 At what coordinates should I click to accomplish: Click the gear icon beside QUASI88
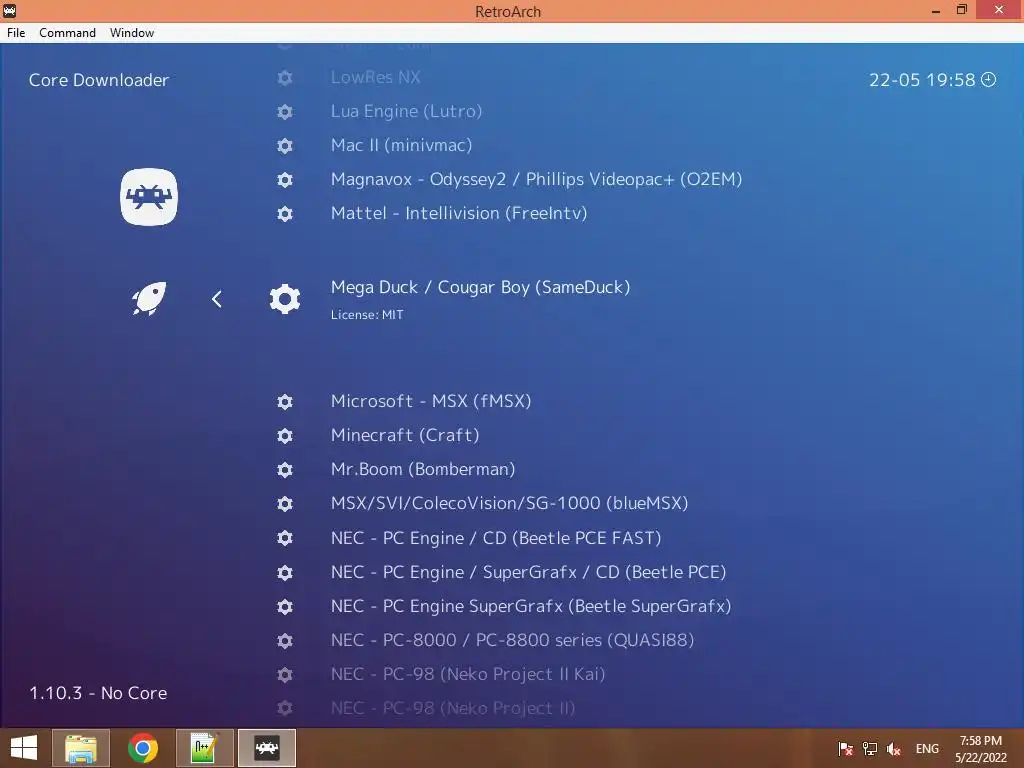tap(285, 641)
